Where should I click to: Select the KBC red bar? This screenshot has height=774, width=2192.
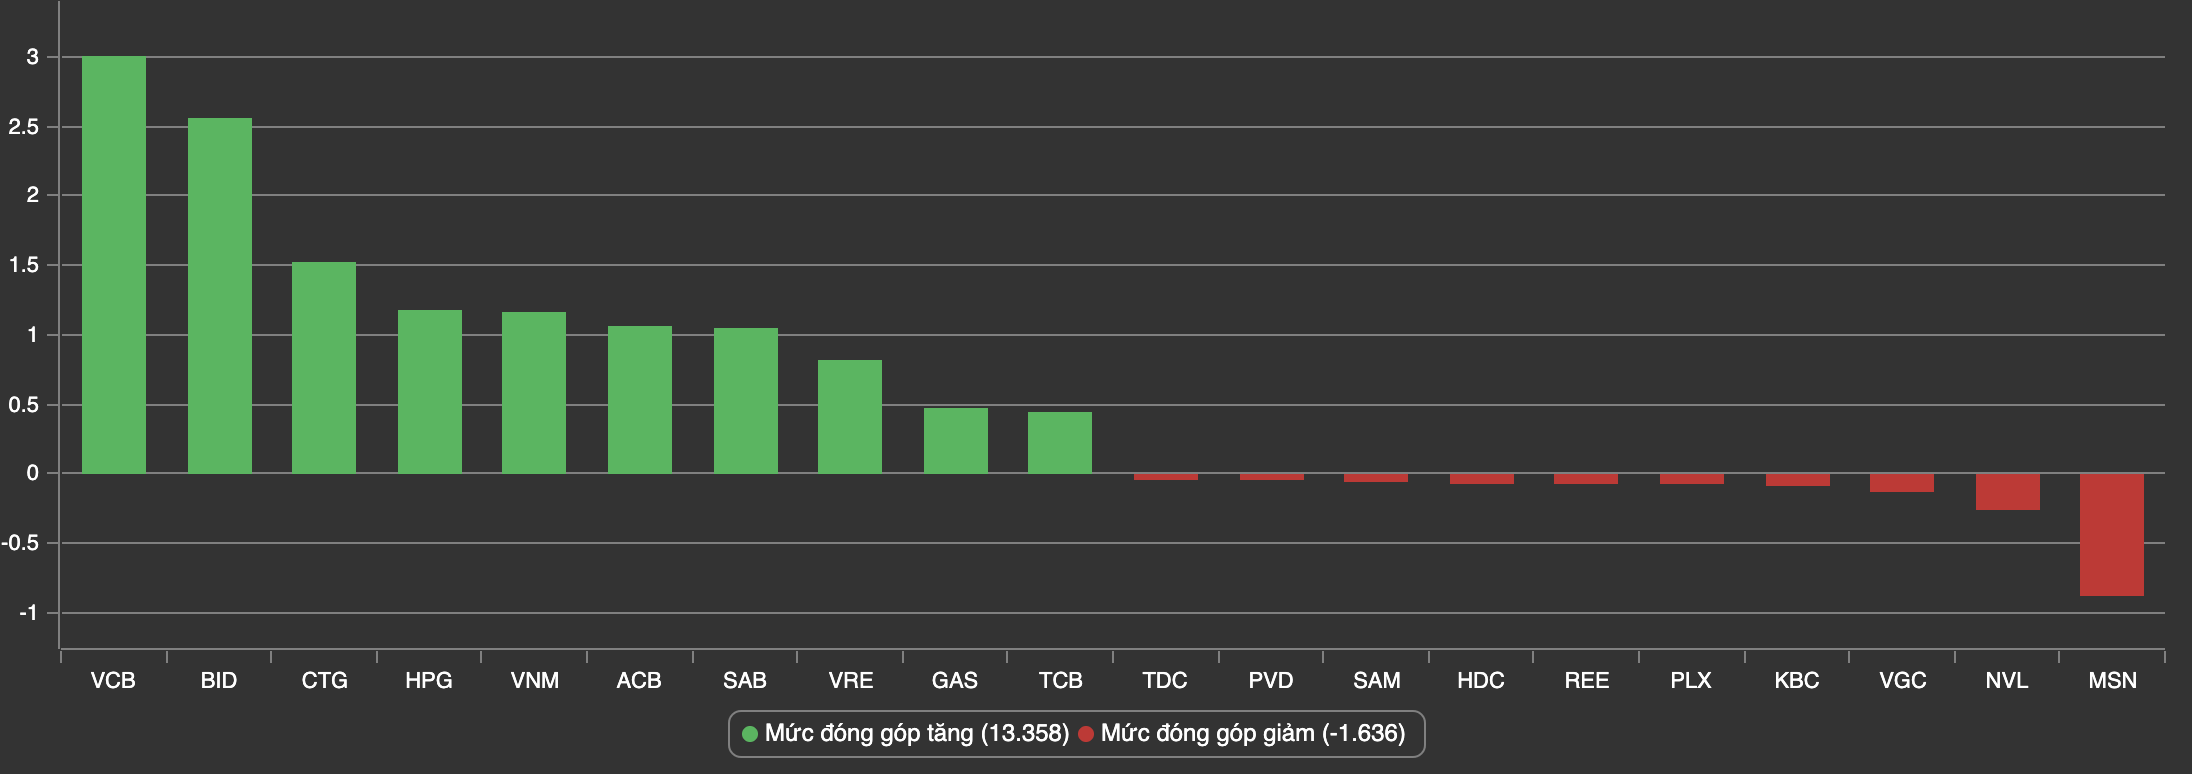pyautogui.click(x=1798, y=480)
